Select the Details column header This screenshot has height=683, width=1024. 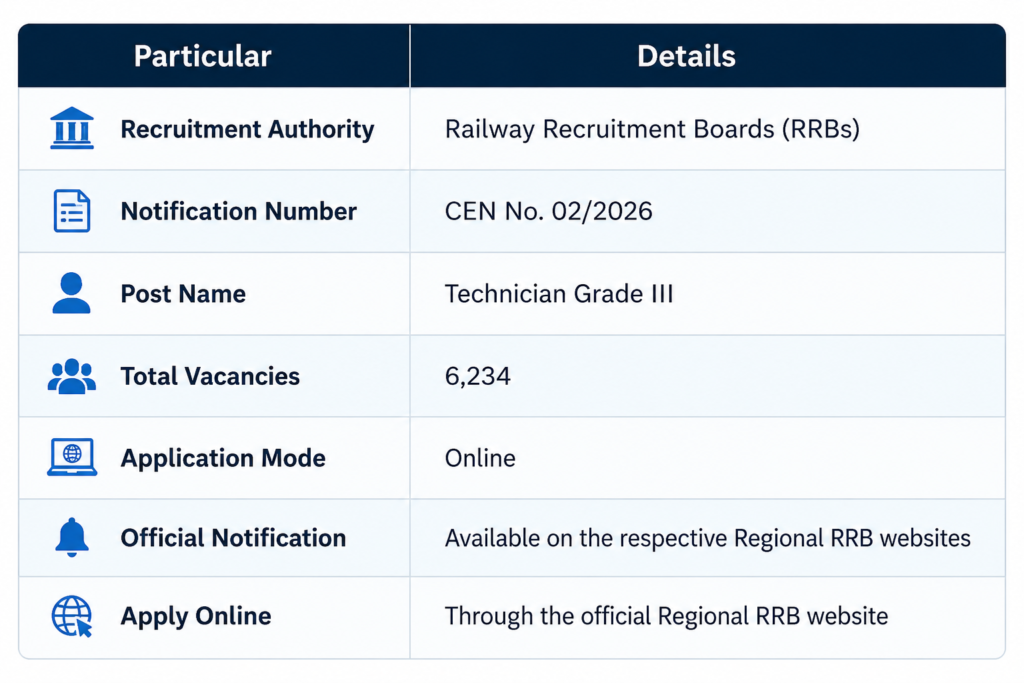click(686, 56)
